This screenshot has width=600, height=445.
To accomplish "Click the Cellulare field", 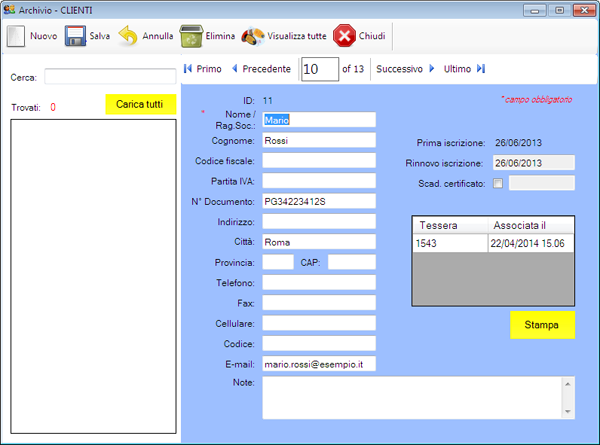I will click(319, 323).
